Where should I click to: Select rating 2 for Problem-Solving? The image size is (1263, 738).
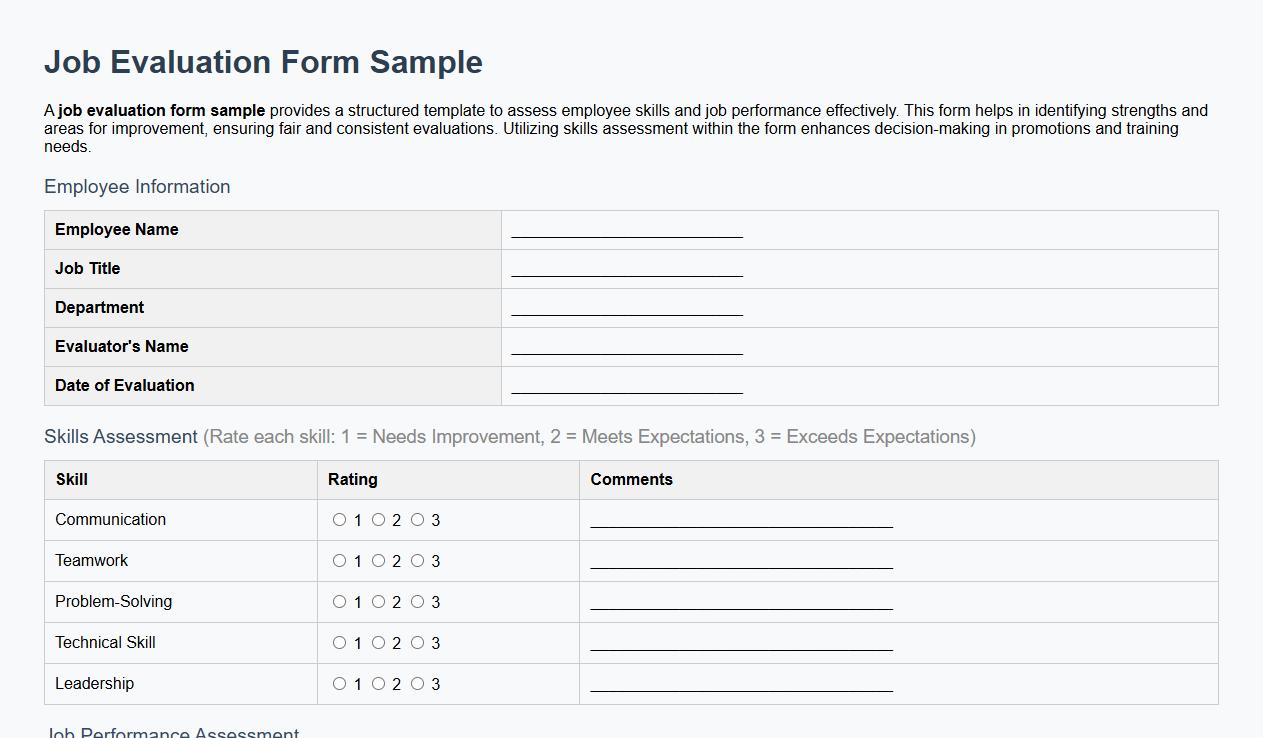[378, 601]
